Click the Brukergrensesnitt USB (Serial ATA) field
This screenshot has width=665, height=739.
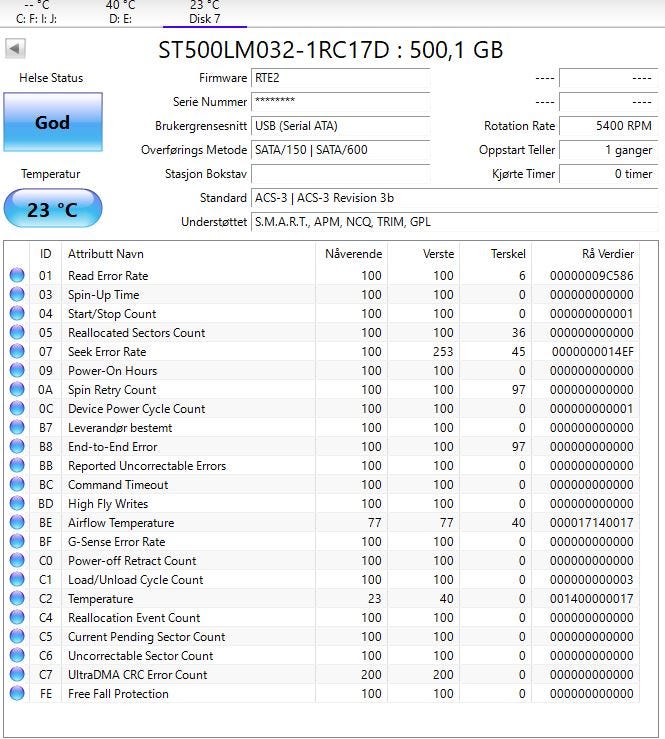coord(340,126)
